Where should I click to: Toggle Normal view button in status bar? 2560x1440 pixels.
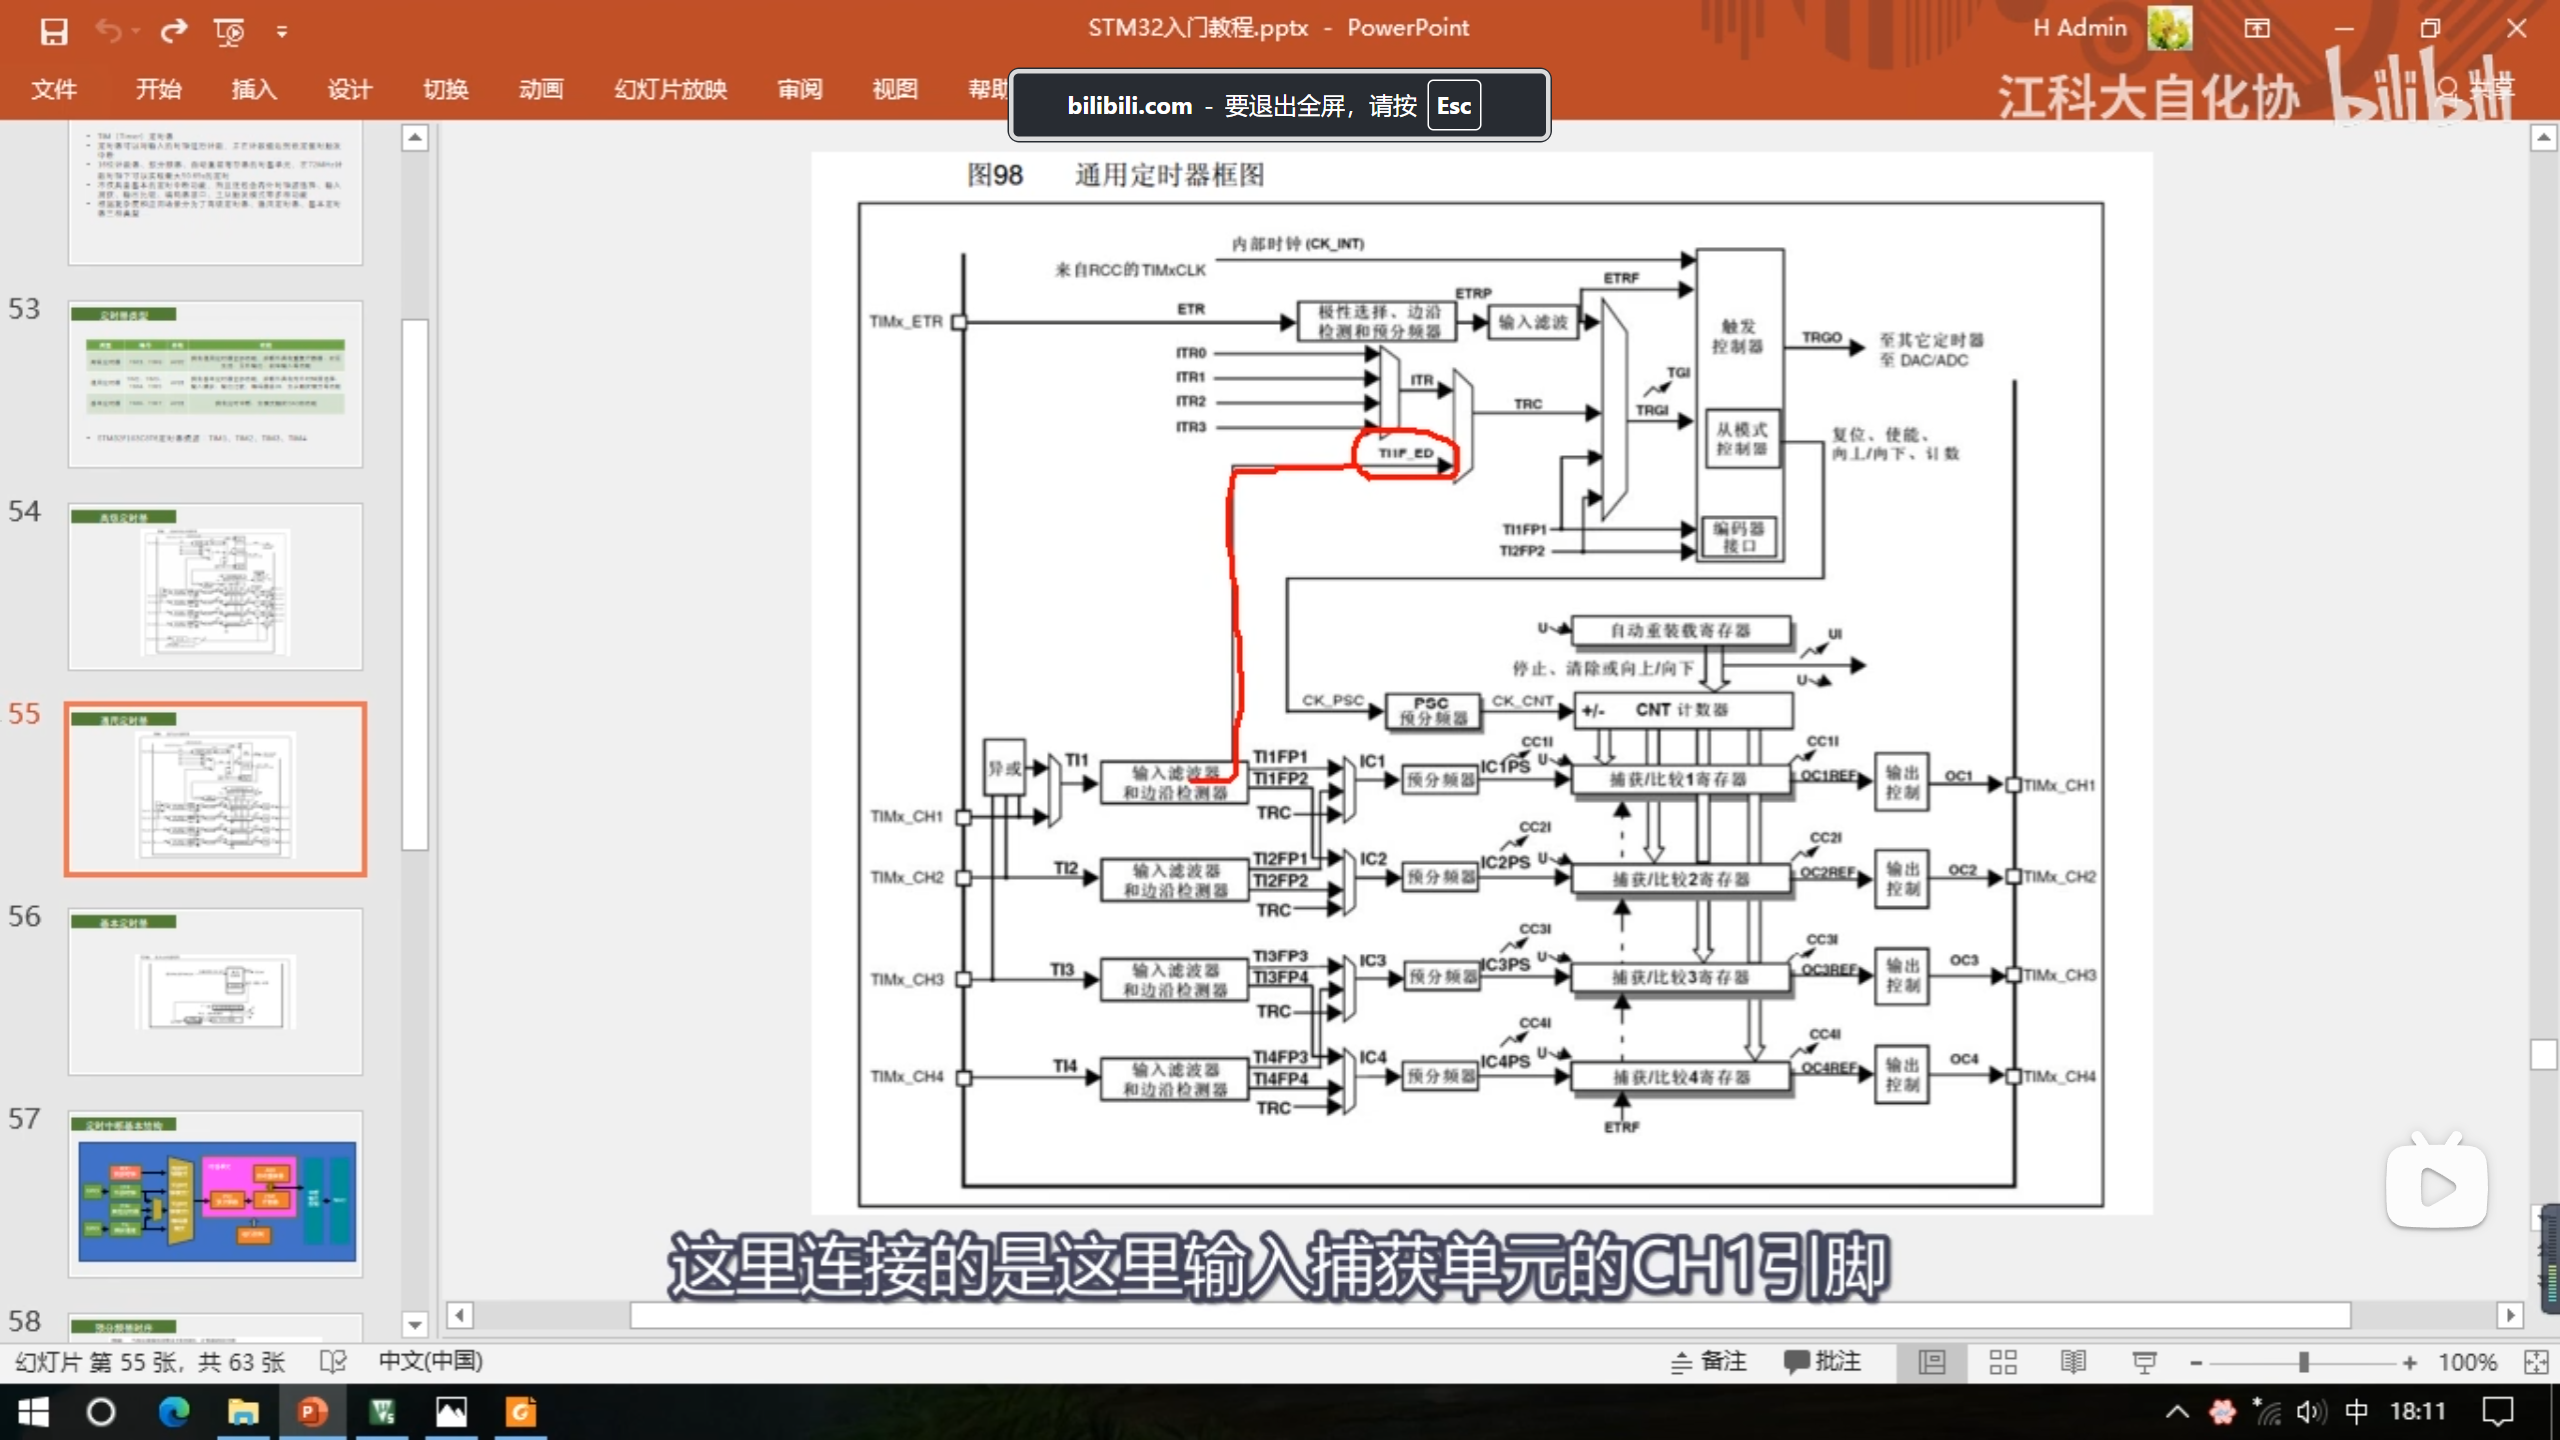click(1932, 1361)
